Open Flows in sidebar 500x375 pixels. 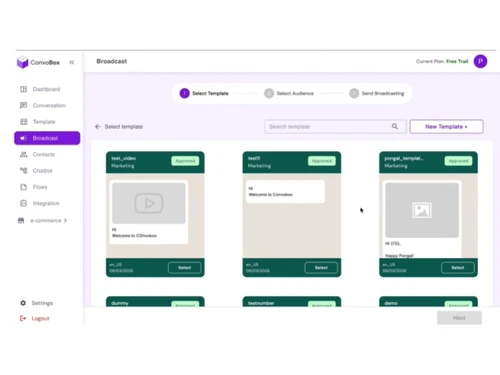pos(40,187)
